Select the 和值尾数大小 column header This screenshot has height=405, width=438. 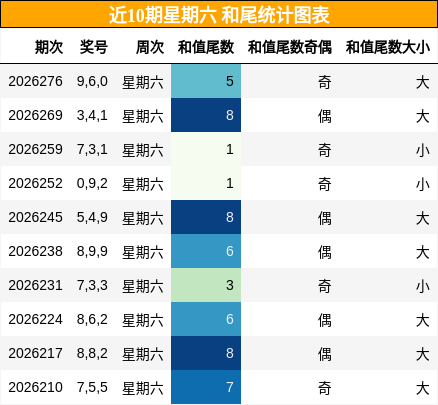388,47
